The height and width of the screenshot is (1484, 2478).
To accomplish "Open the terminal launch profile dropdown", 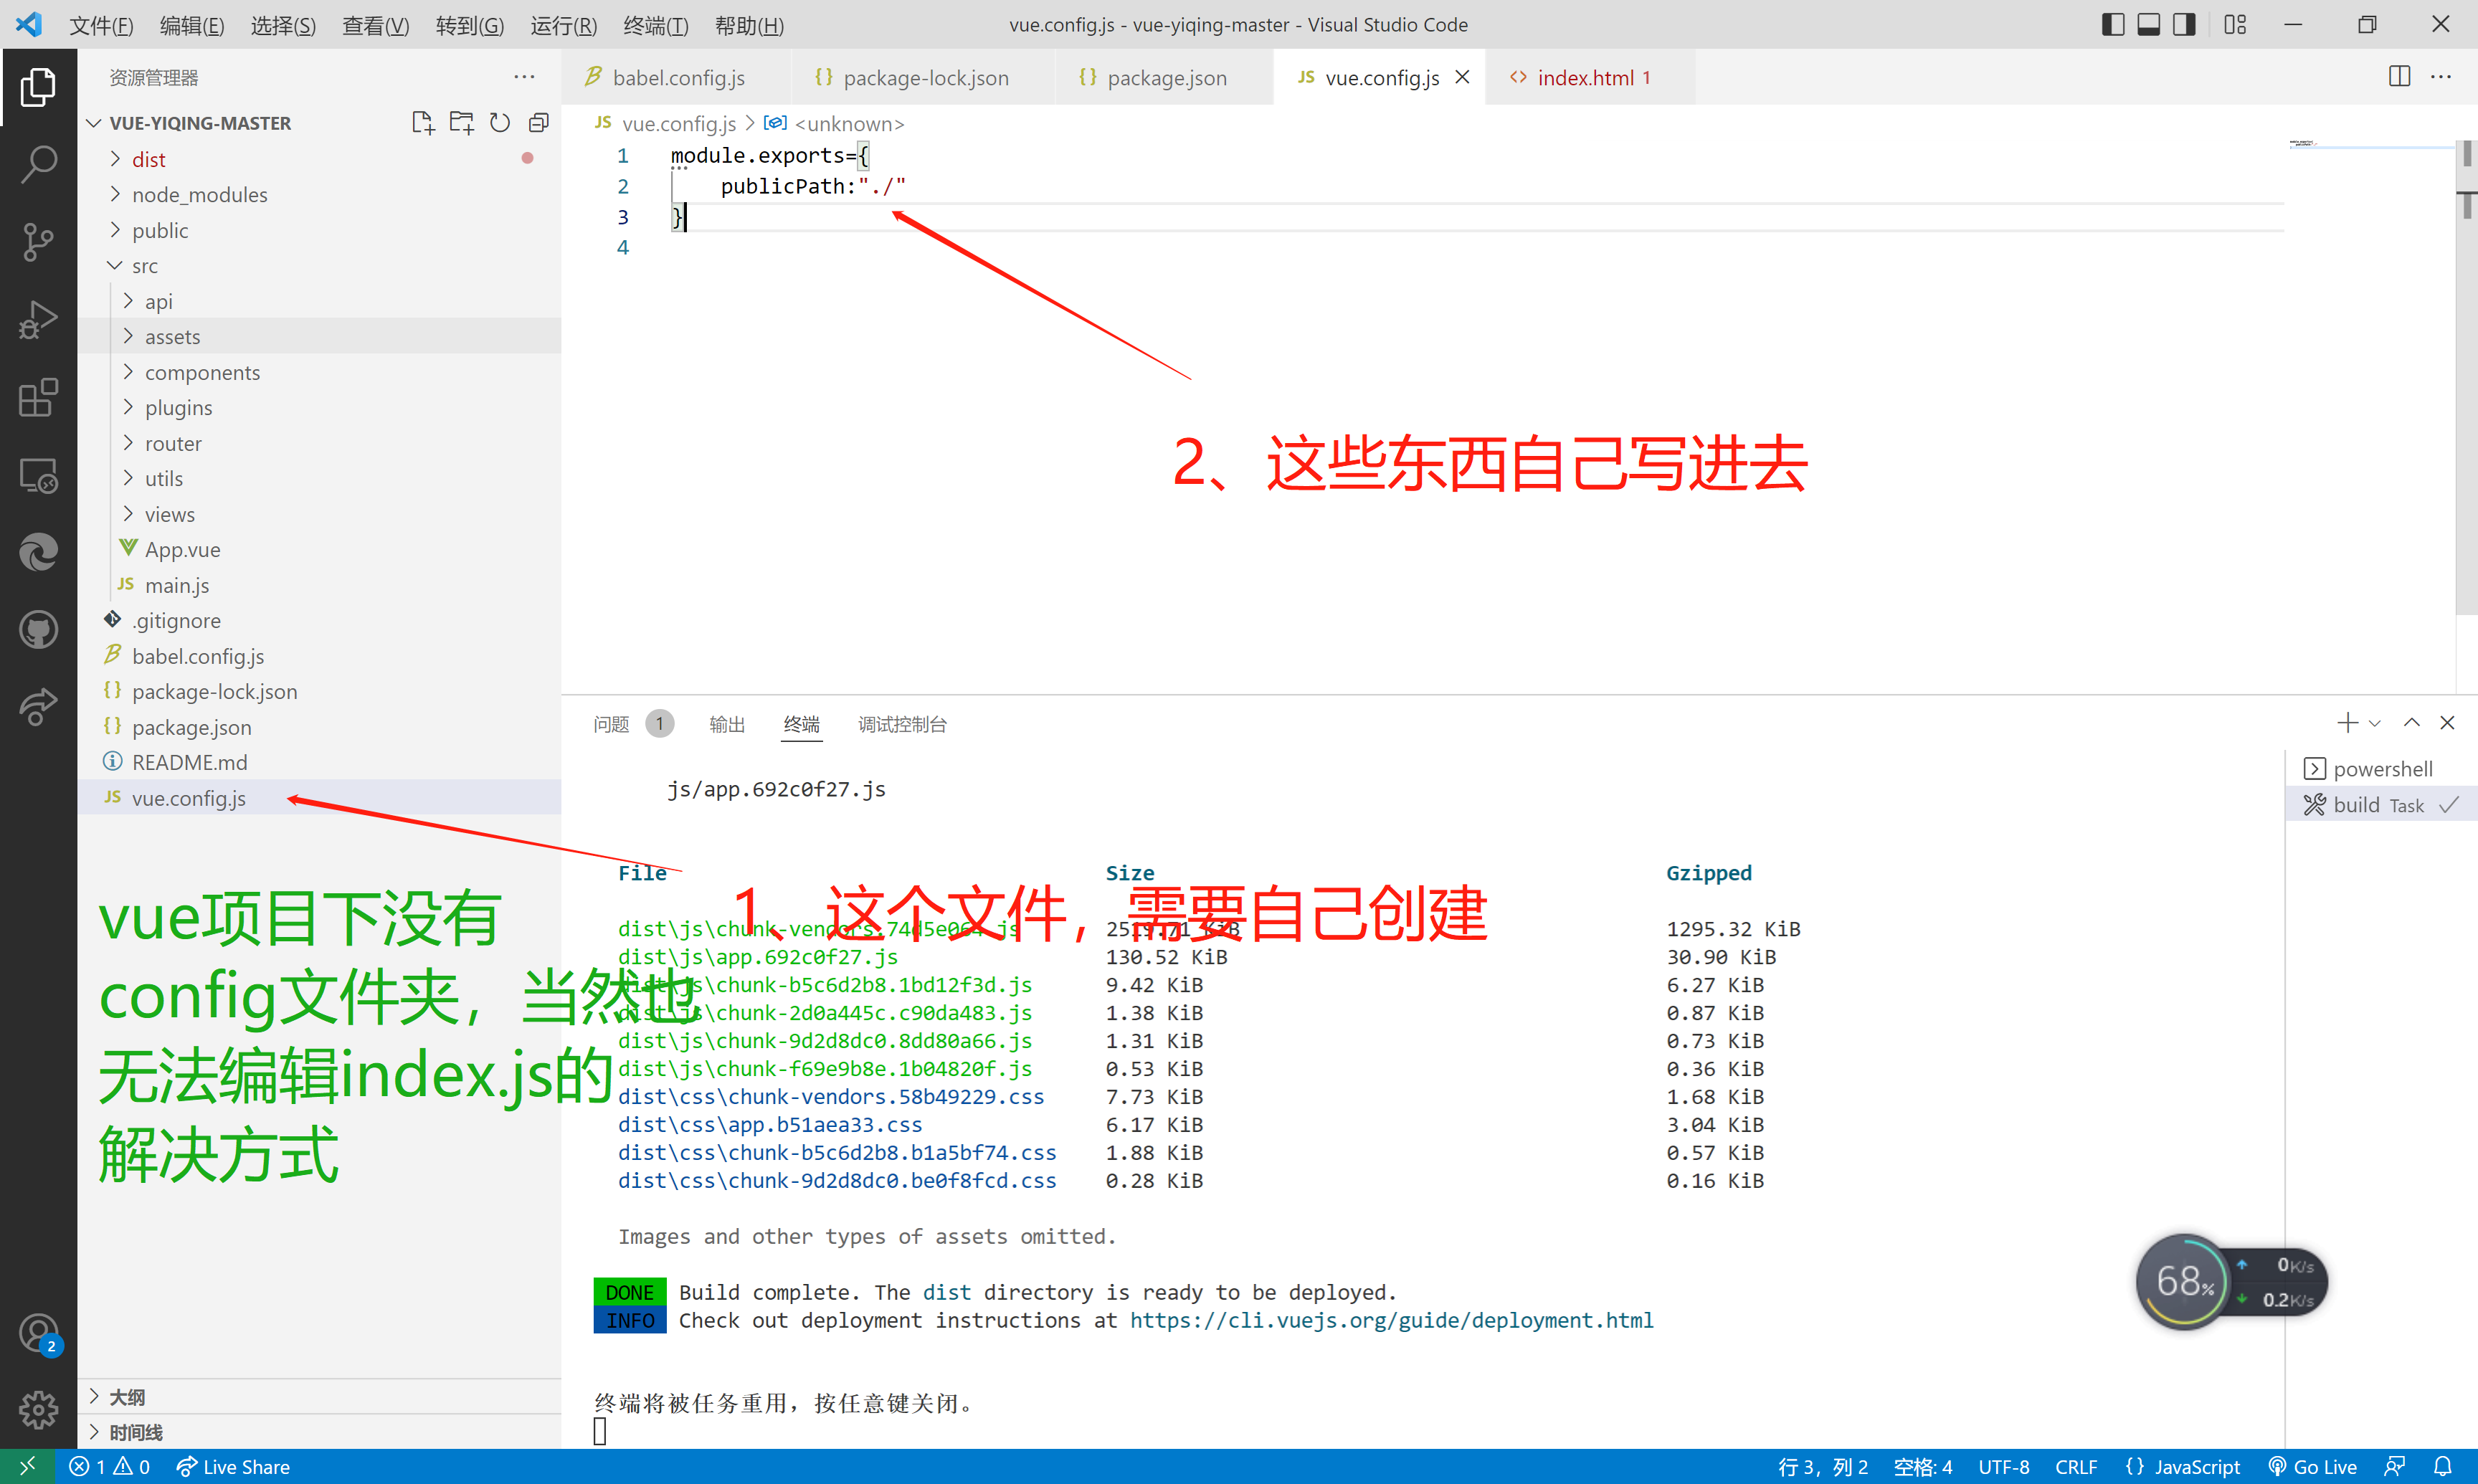I will pyautogui.click(x=2374, y=722).
